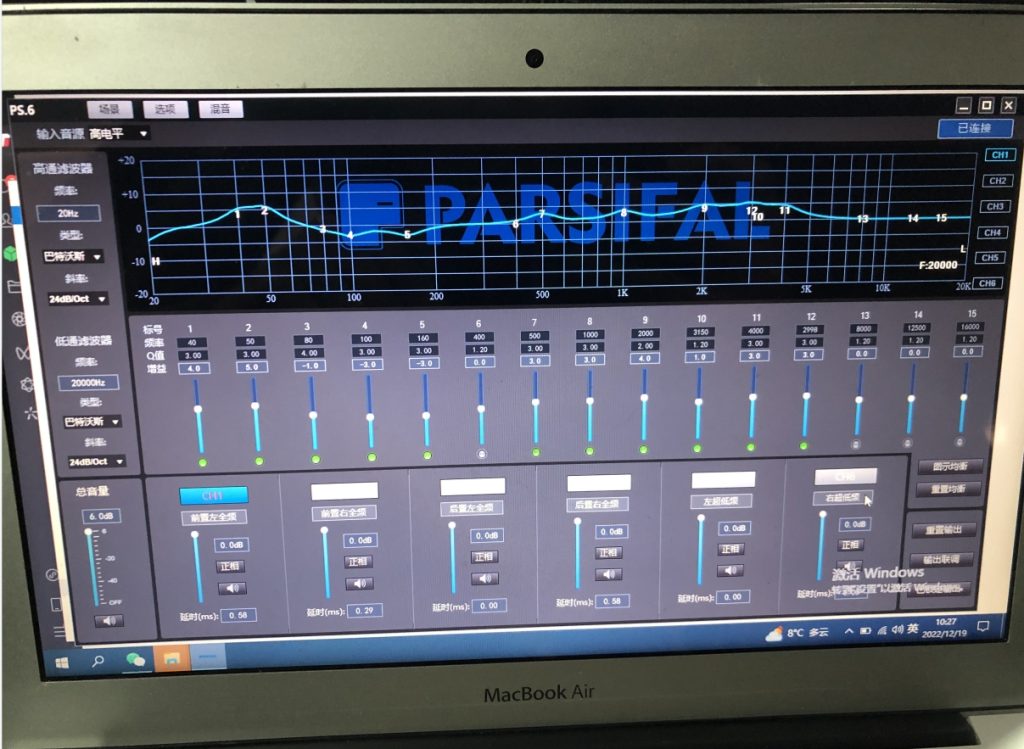The image size is (1024, 749).
Task: Toggle EQ band 3 green enable indicator
Action: click(316, 459)
